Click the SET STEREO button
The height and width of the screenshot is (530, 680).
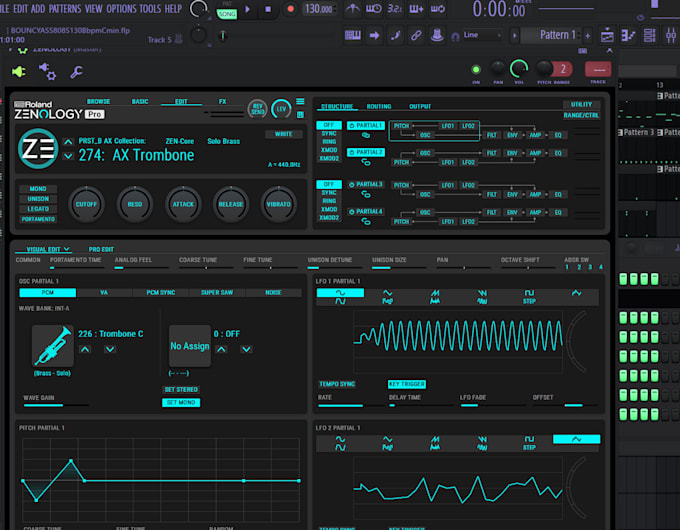[x=181, y=389]
